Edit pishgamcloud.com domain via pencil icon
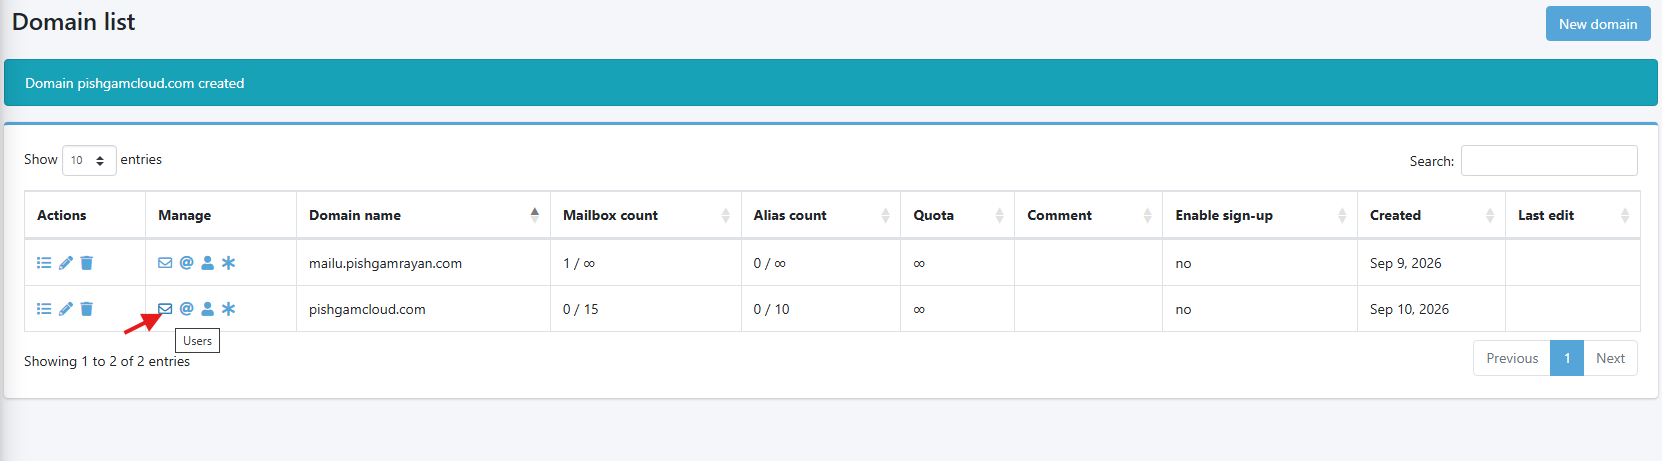1662x461 pixels. (66, 309)
